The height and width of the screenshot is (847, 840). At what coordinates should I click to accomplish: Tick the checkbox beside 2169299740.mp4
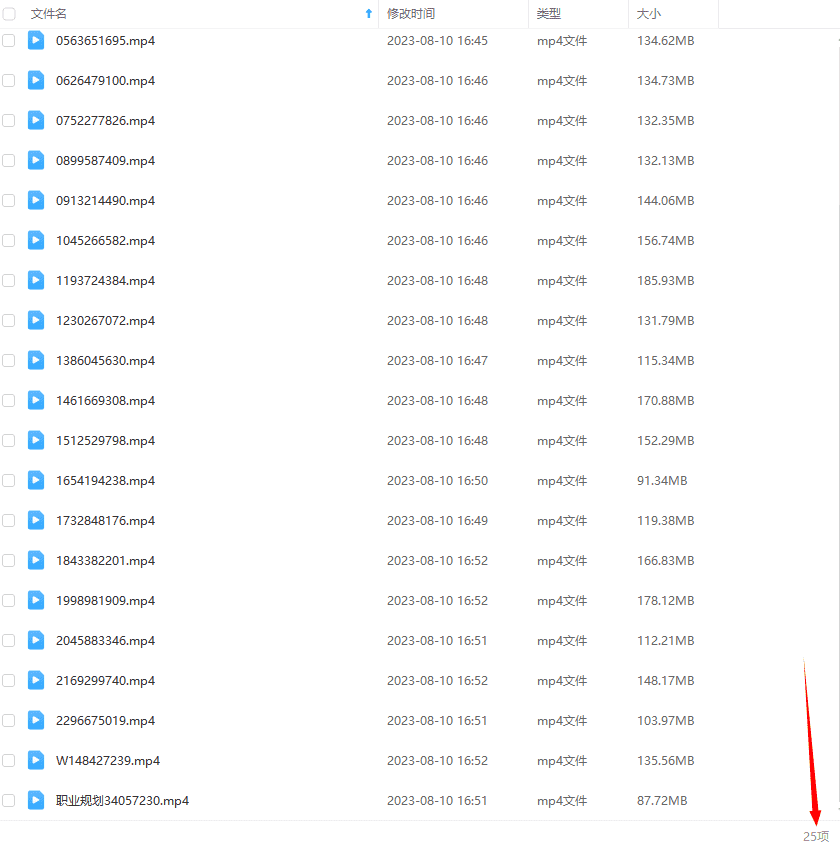tap(9, 680)
